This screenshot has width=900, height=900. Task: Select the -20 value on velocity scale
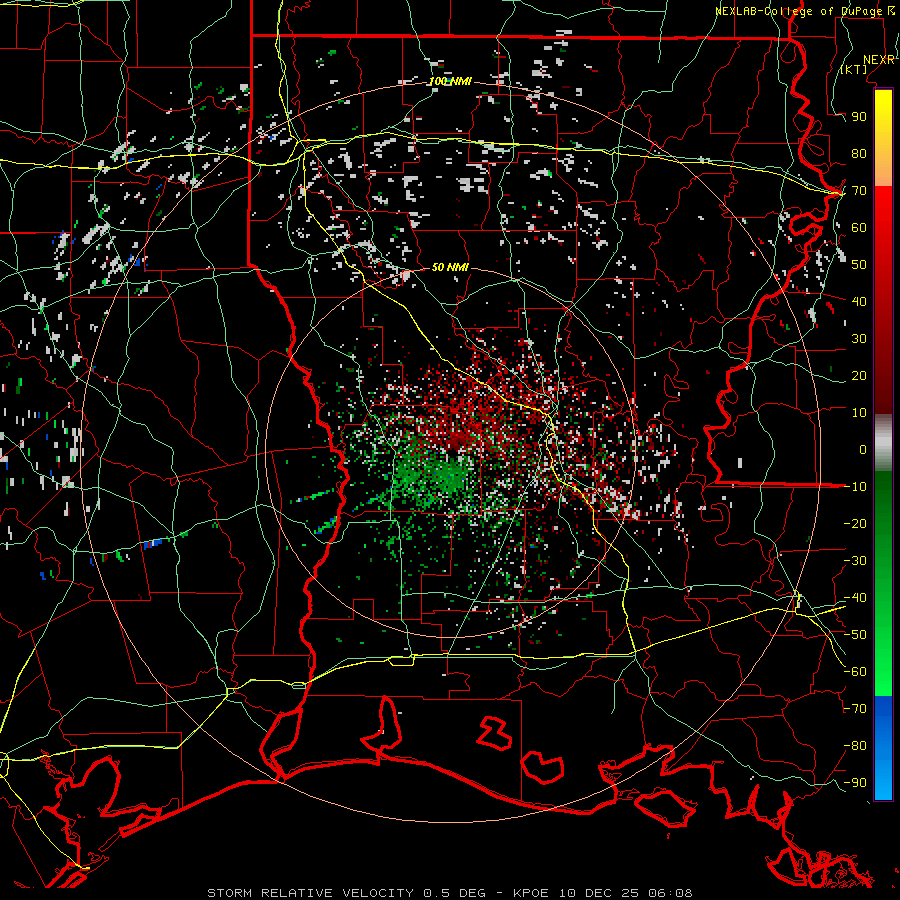(x=855, y=523)
